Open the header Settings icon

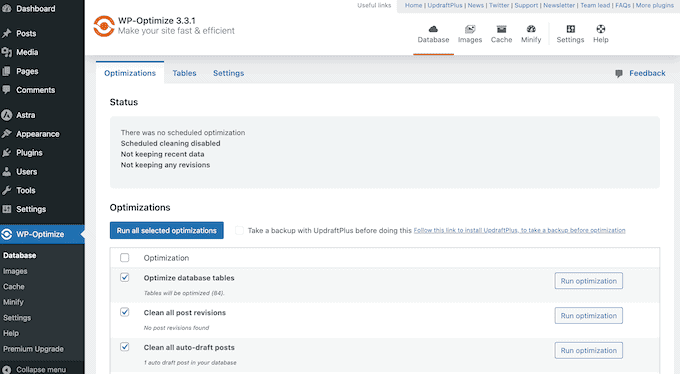[x=571, y=29]
